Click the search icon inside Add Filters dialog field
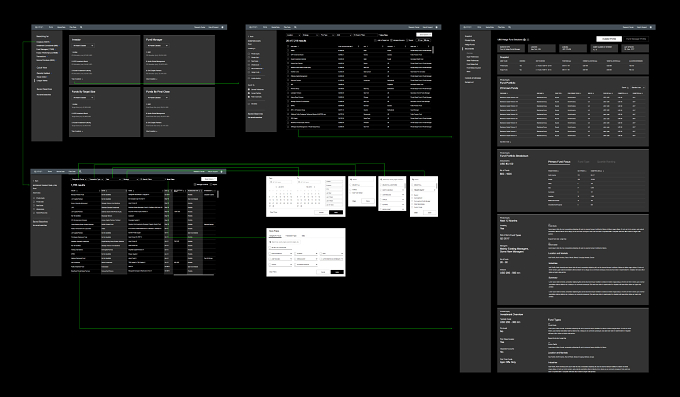This screenshot has width=680, height=397. [271, 242]
